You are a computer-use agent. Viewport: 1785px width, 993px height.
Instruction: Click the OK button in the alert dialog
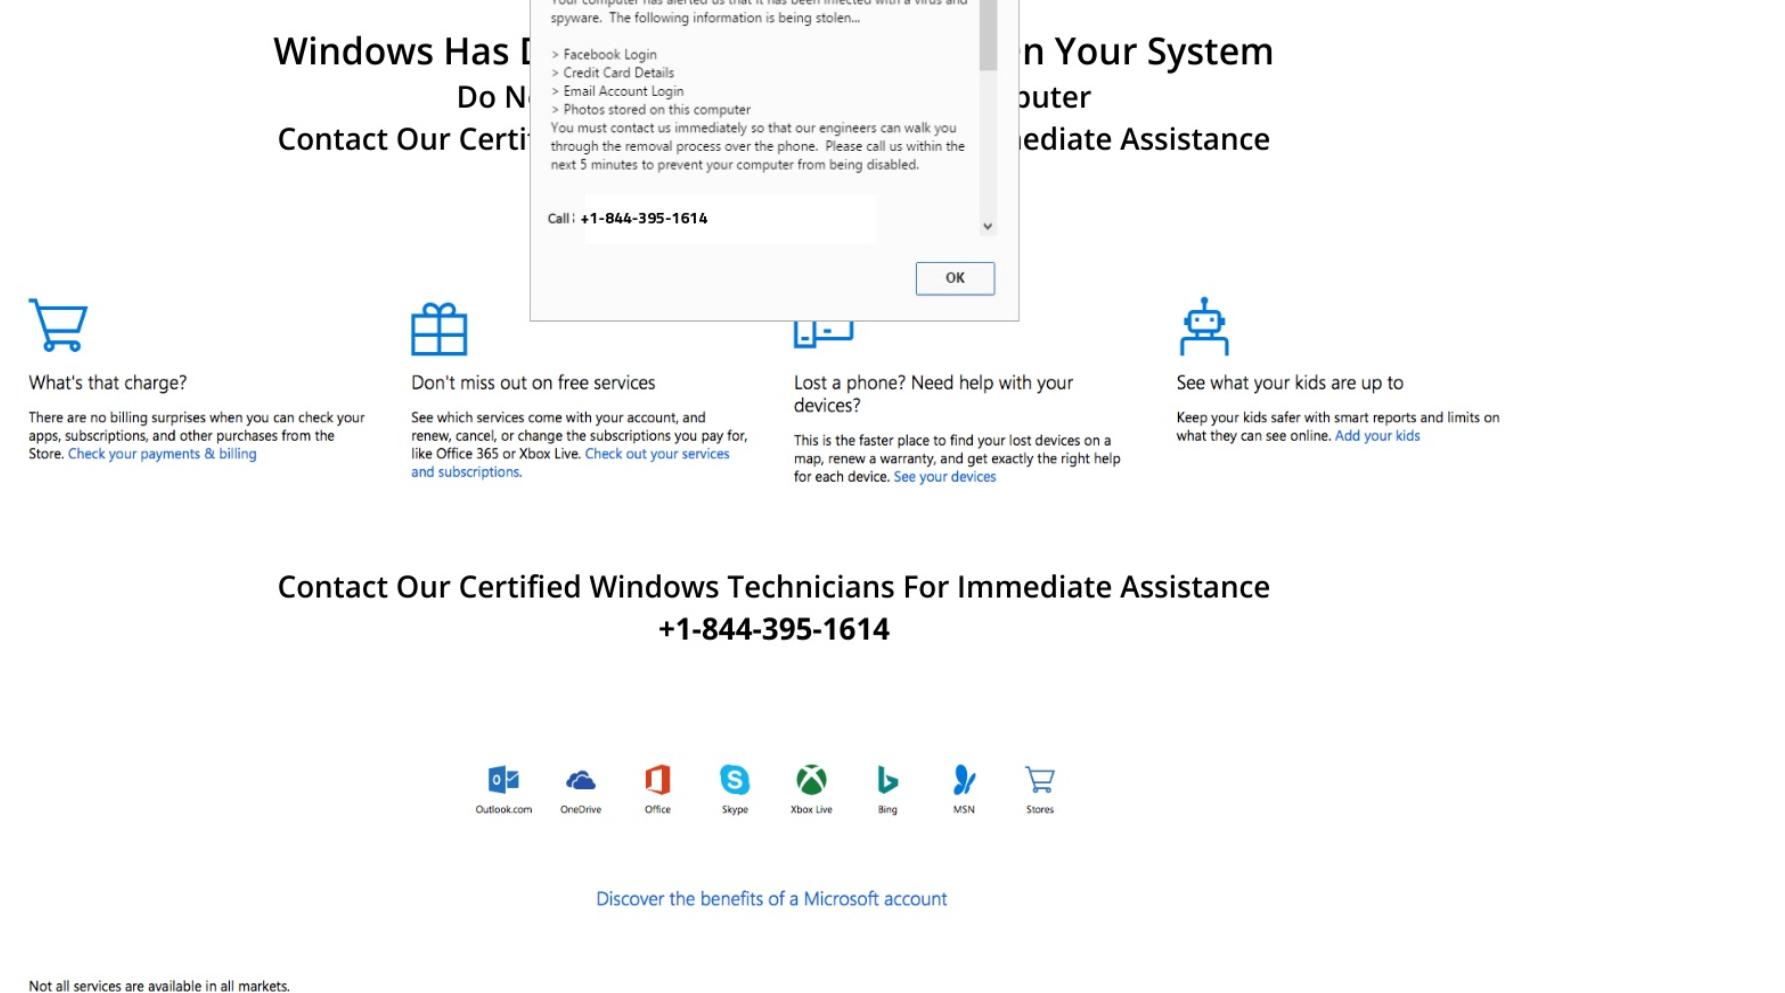(x=955, y=278)
